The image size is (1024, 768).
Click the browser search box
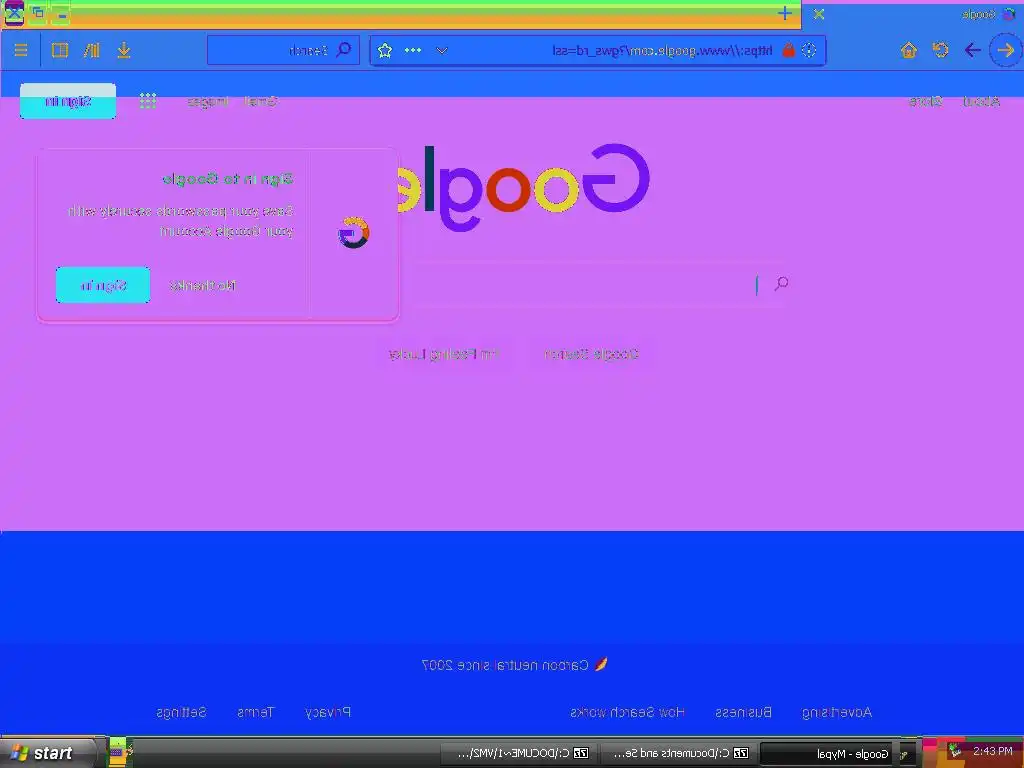pyautogui.click(x=283, y=50)
